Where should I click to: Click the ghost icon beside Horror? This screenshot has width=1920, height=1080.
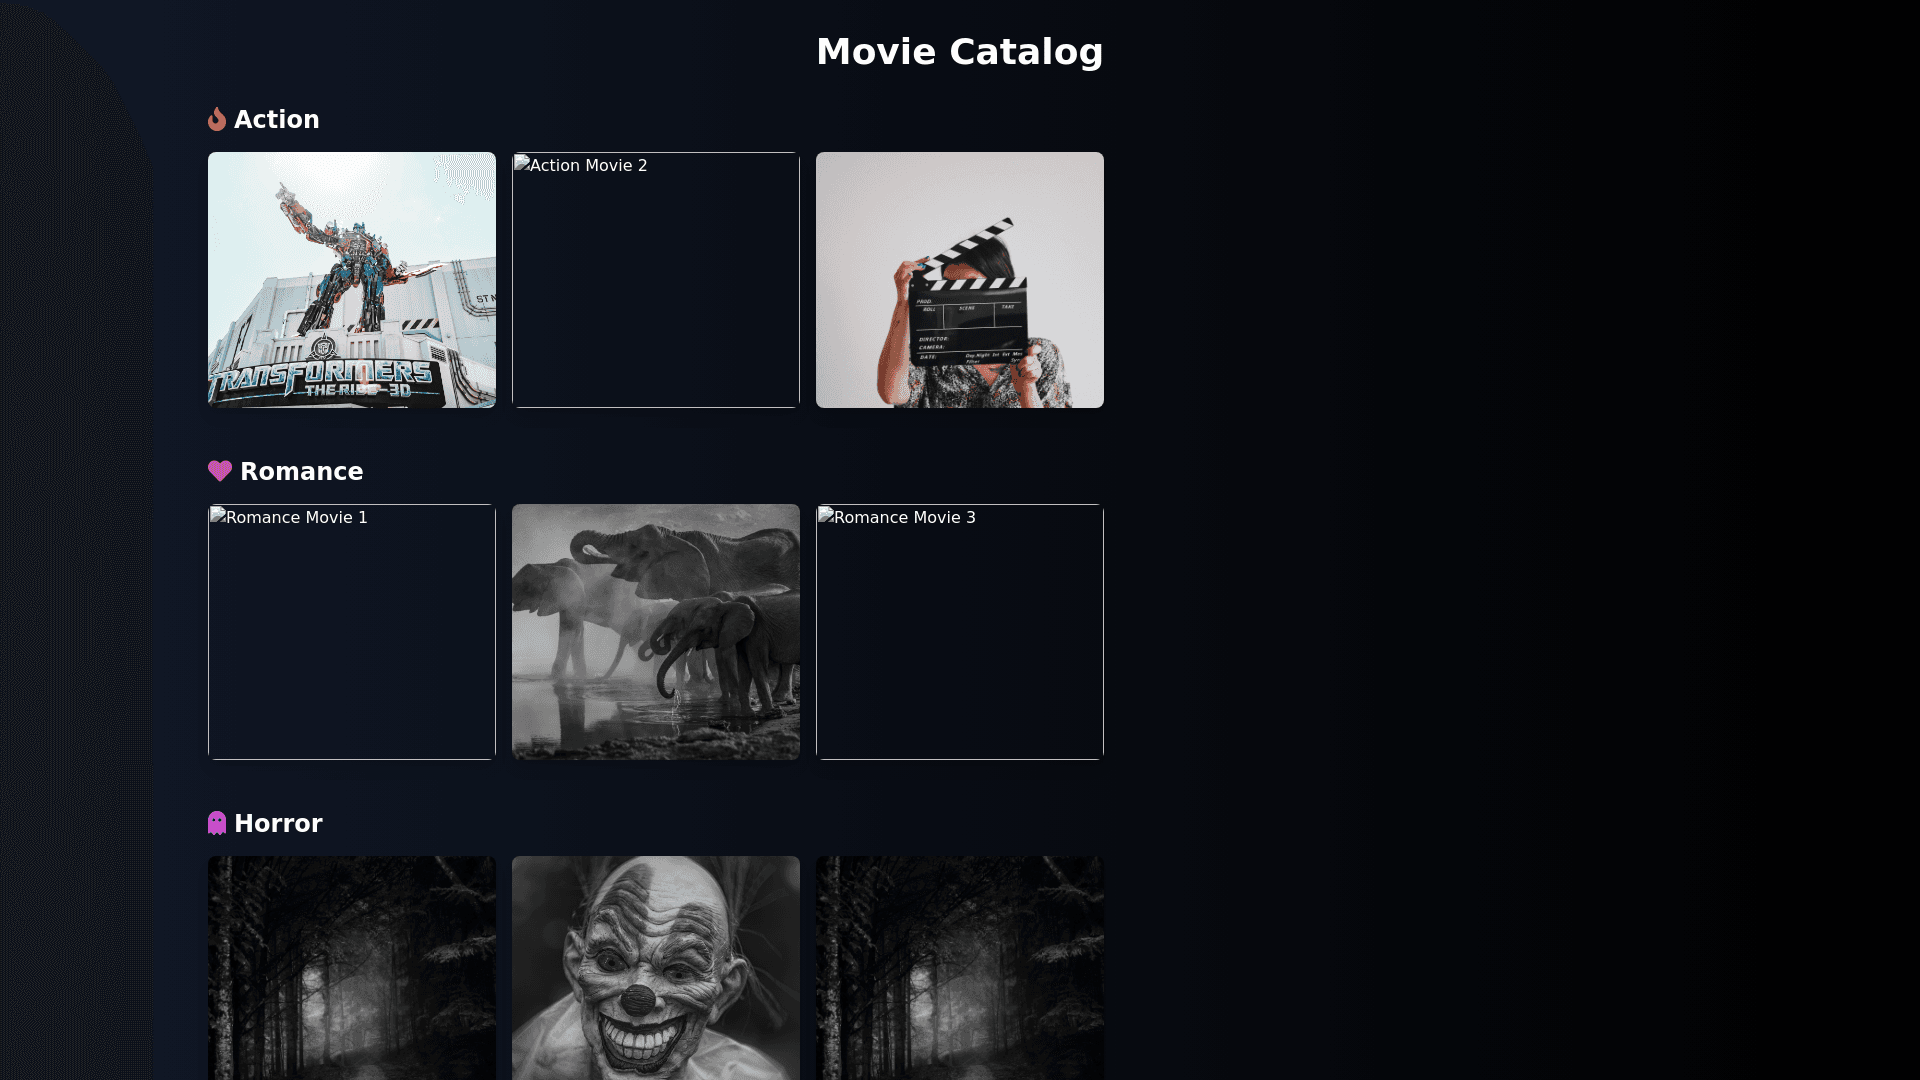217,823
